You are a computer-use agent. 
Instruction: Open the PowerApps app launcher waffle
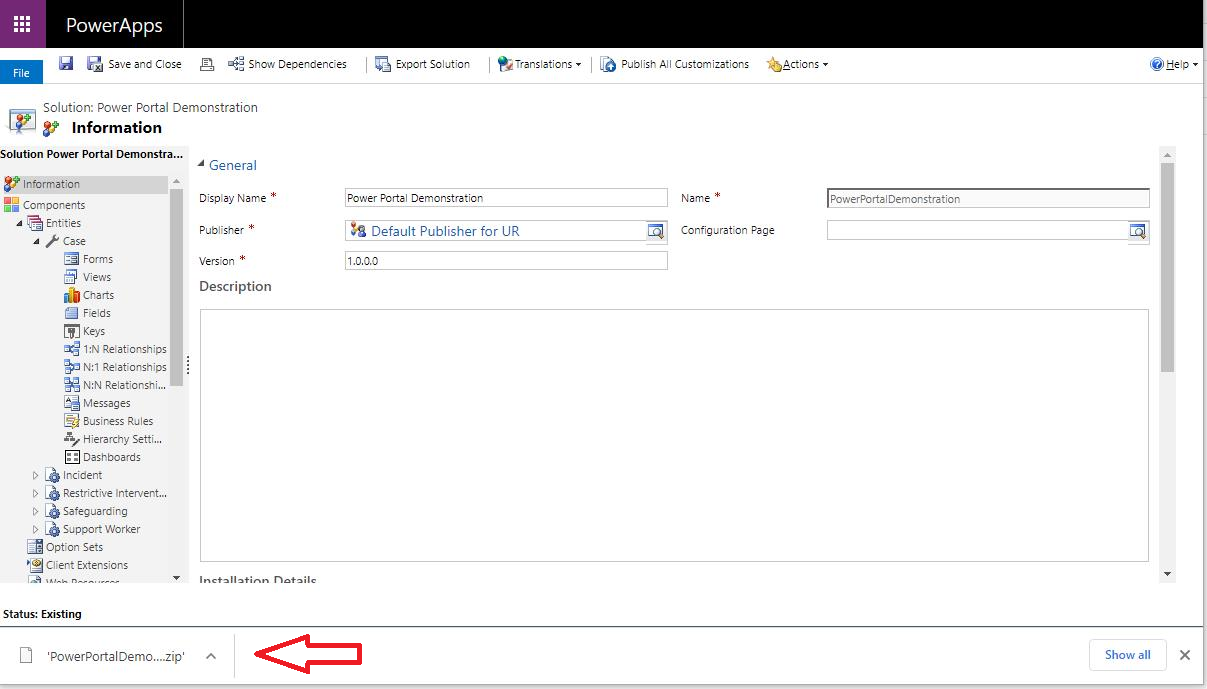22,24
